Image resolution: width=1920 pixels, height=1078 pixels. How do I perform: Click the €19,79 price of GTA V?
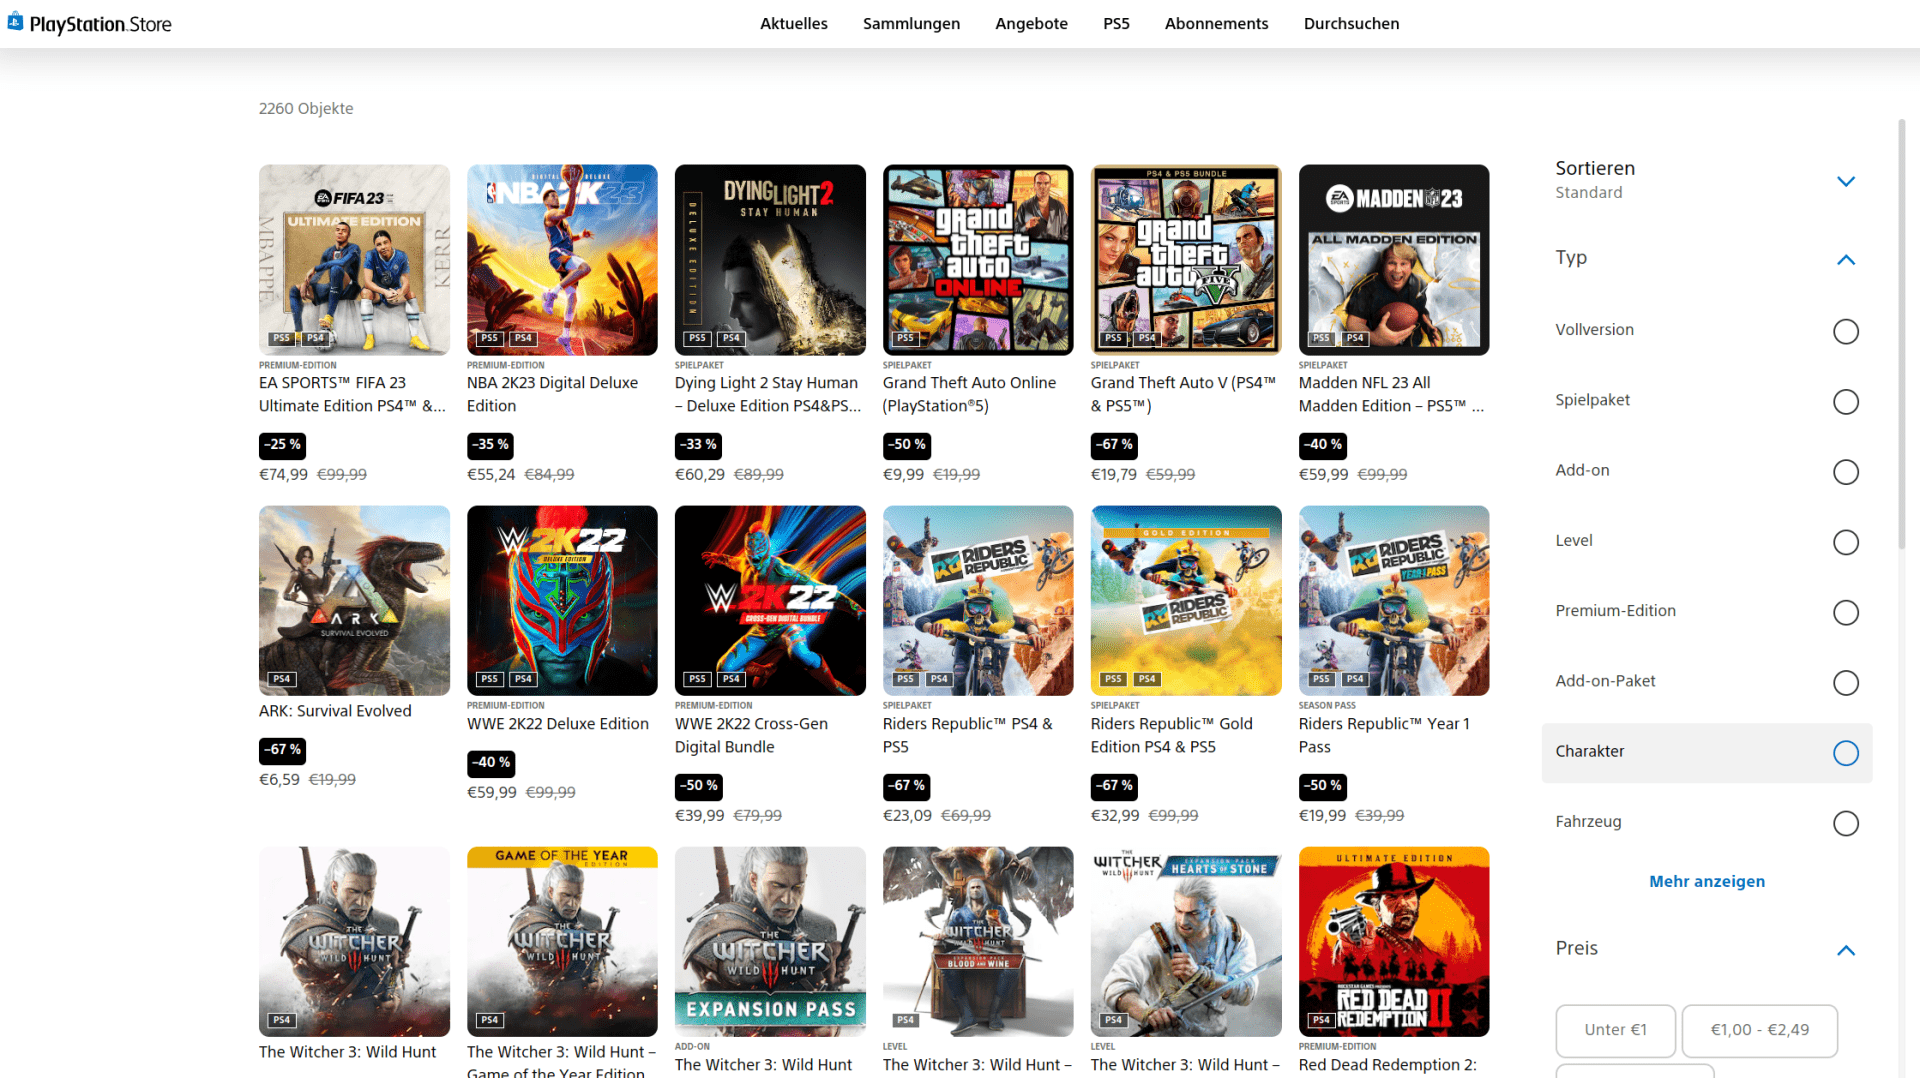(1114, 474)
